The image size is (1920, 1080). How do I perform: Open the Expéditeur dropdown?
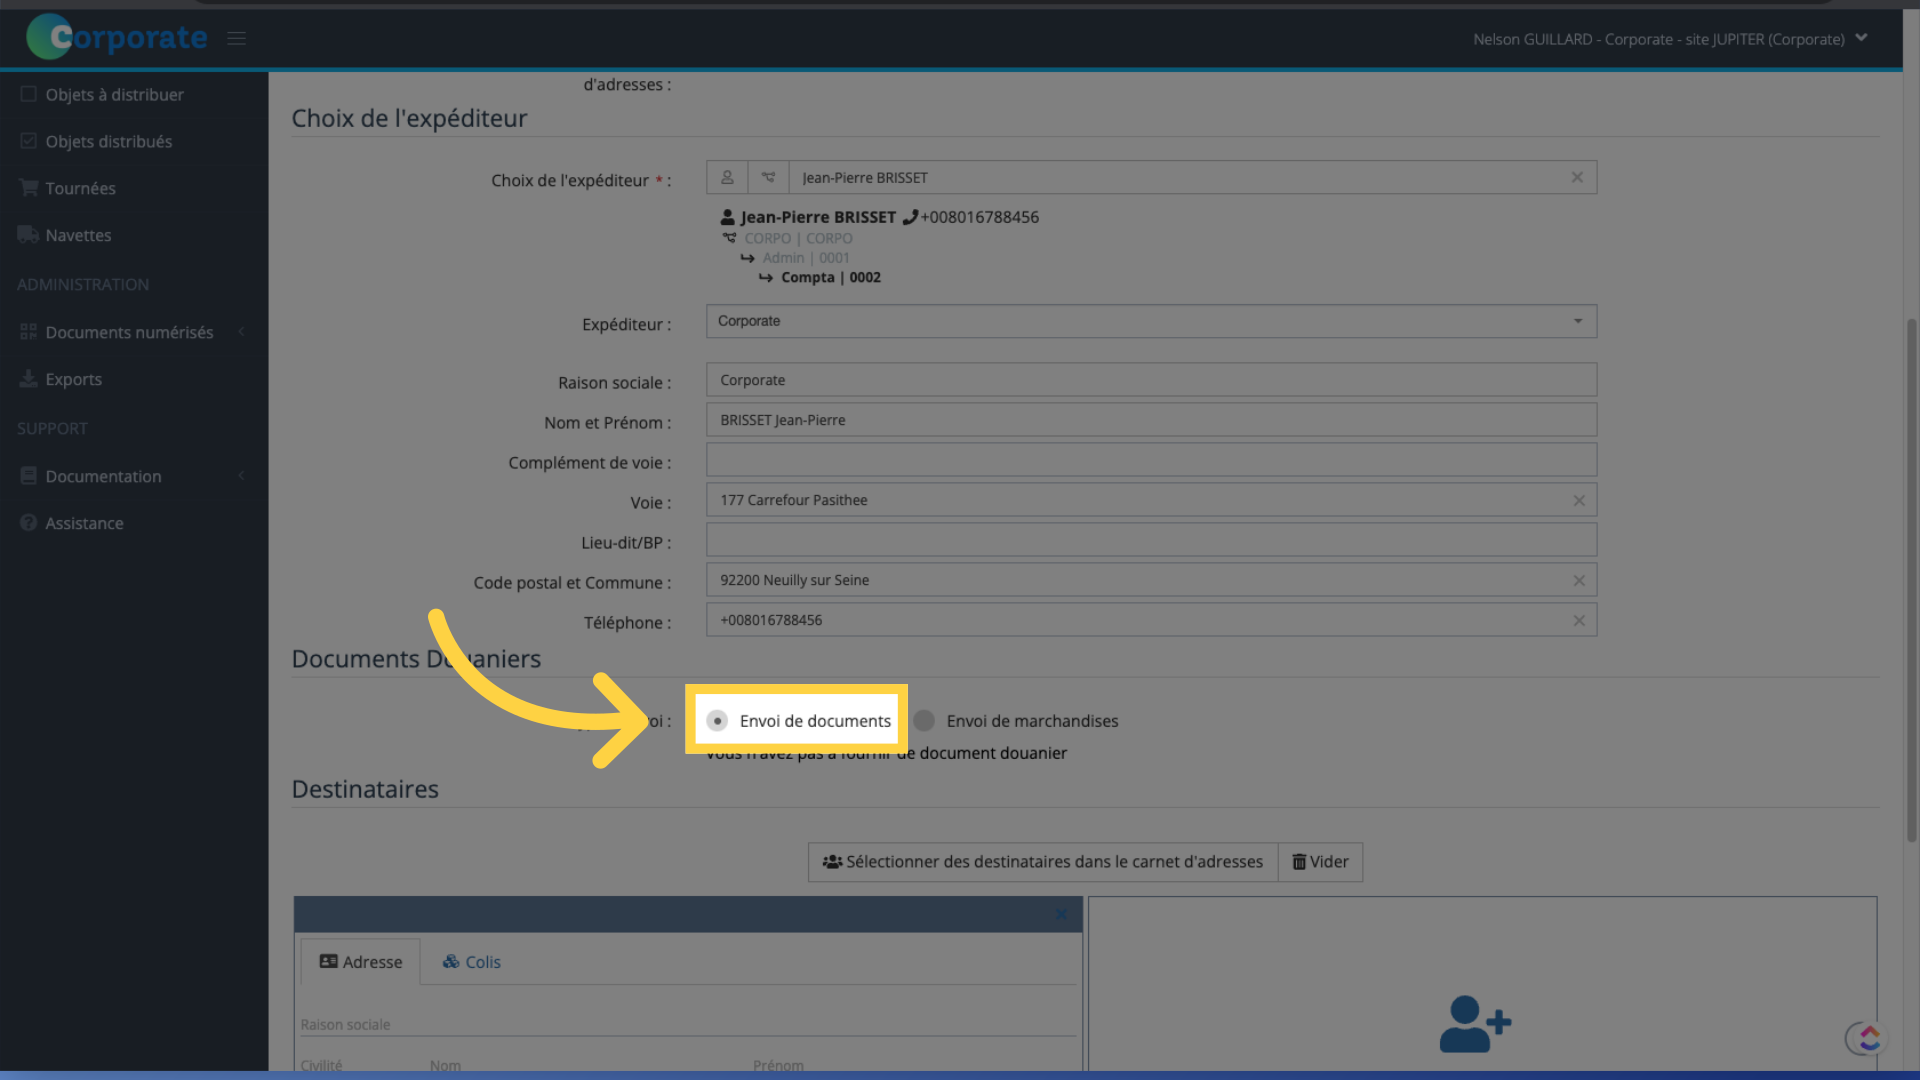click(x=1149, y=320)
